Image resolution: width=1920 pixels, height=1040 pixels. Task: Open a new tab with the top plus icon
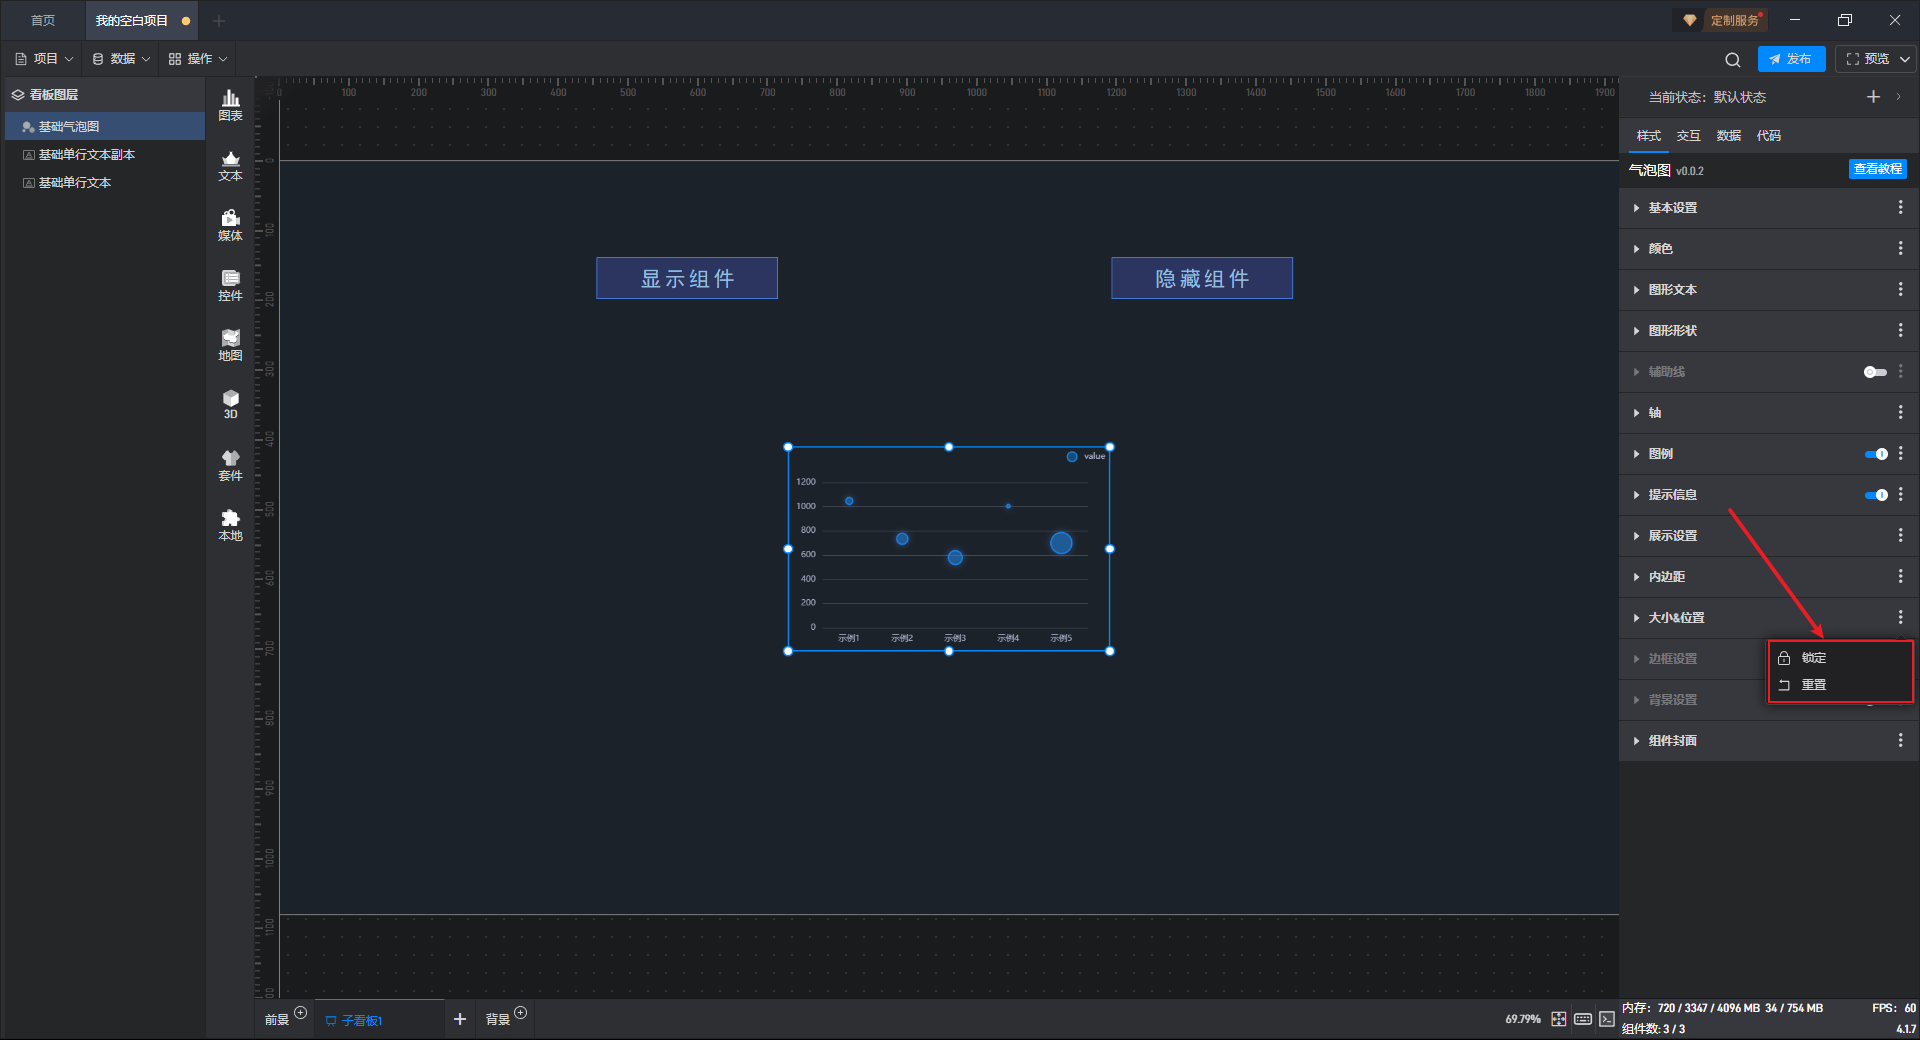coord(219,21)
